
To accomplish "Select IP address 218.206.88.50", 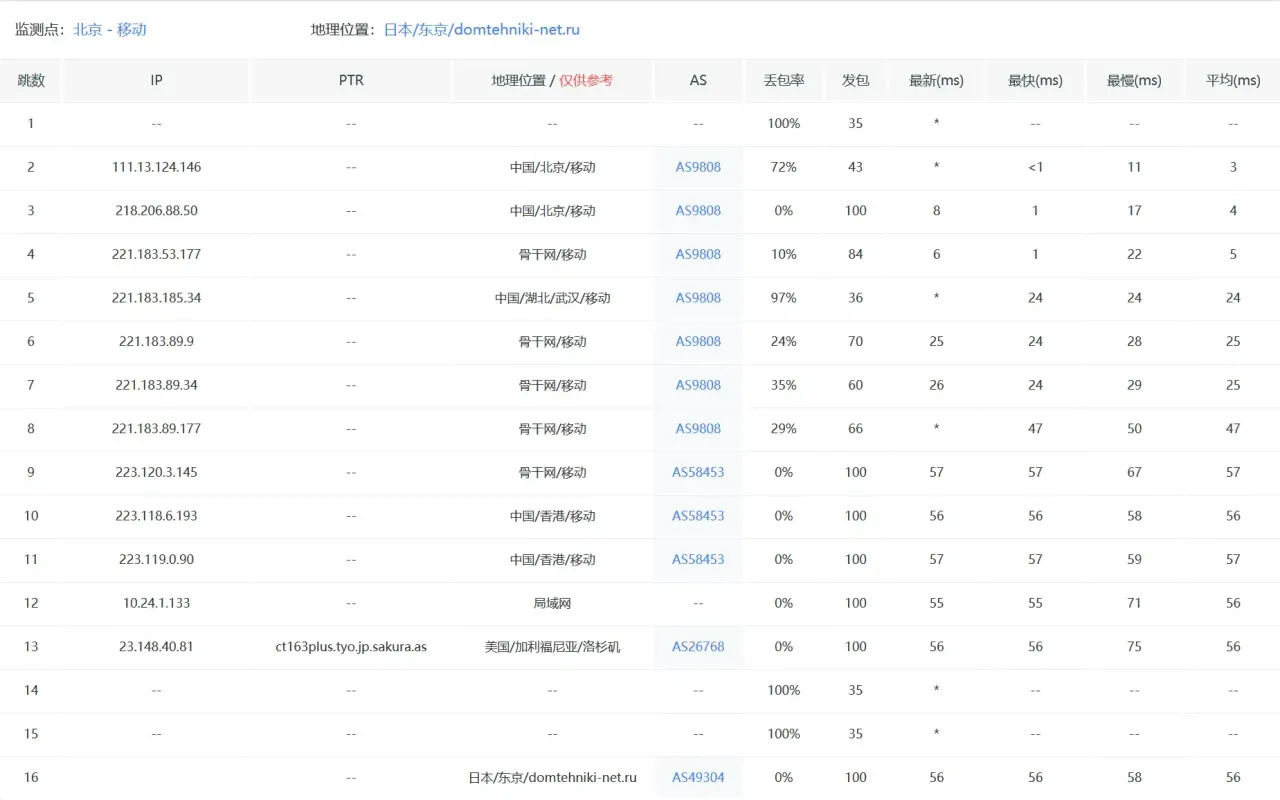I will click(156, 211).
